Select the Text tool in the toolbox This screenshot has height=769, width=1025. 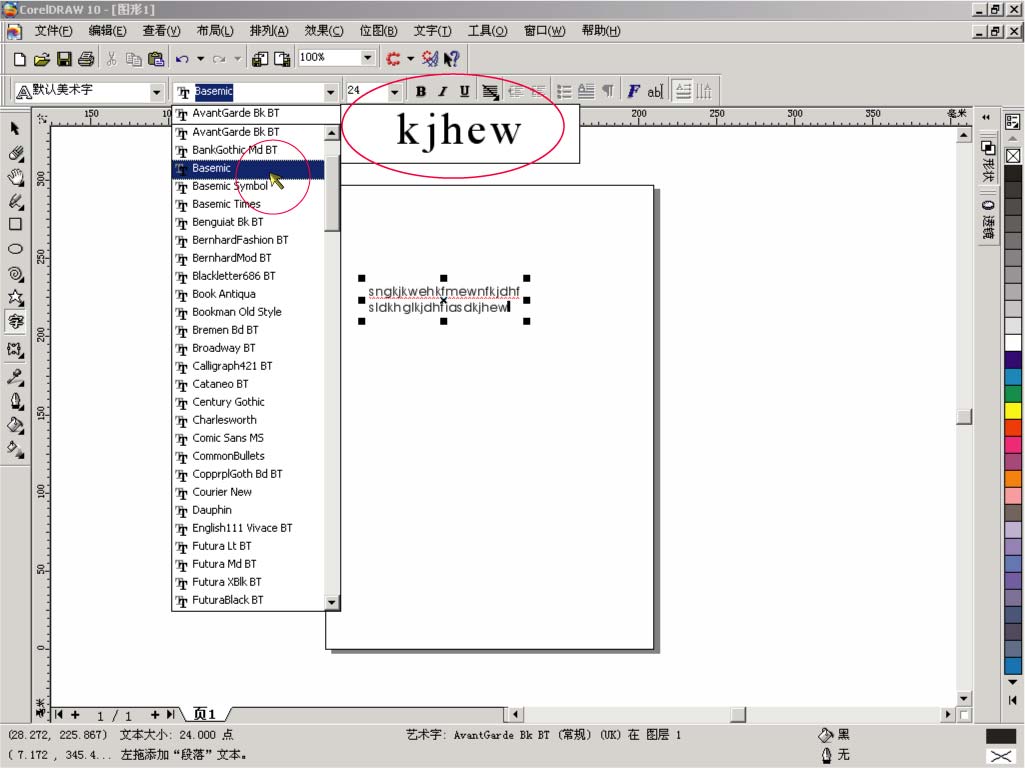16,322
